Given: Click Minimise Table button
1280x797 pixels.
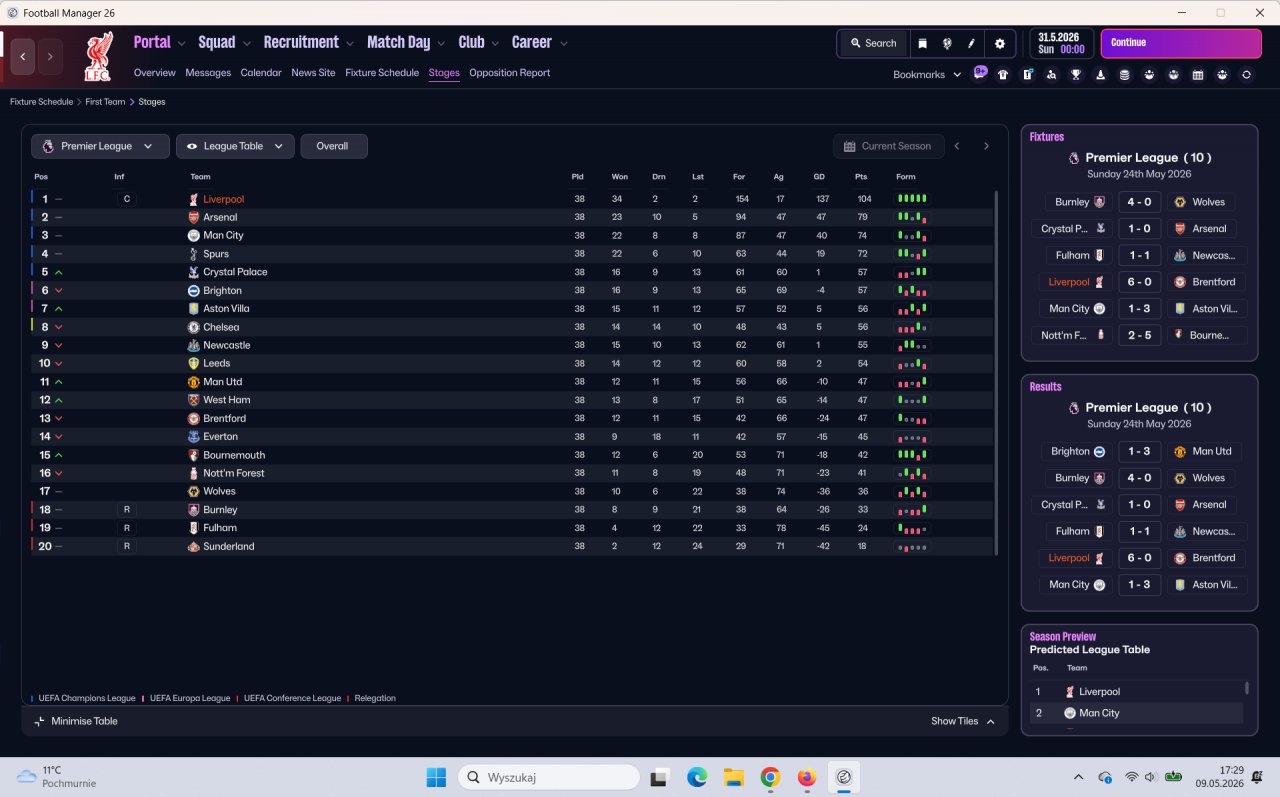Looking at the screenshot, I should [76, 721].
